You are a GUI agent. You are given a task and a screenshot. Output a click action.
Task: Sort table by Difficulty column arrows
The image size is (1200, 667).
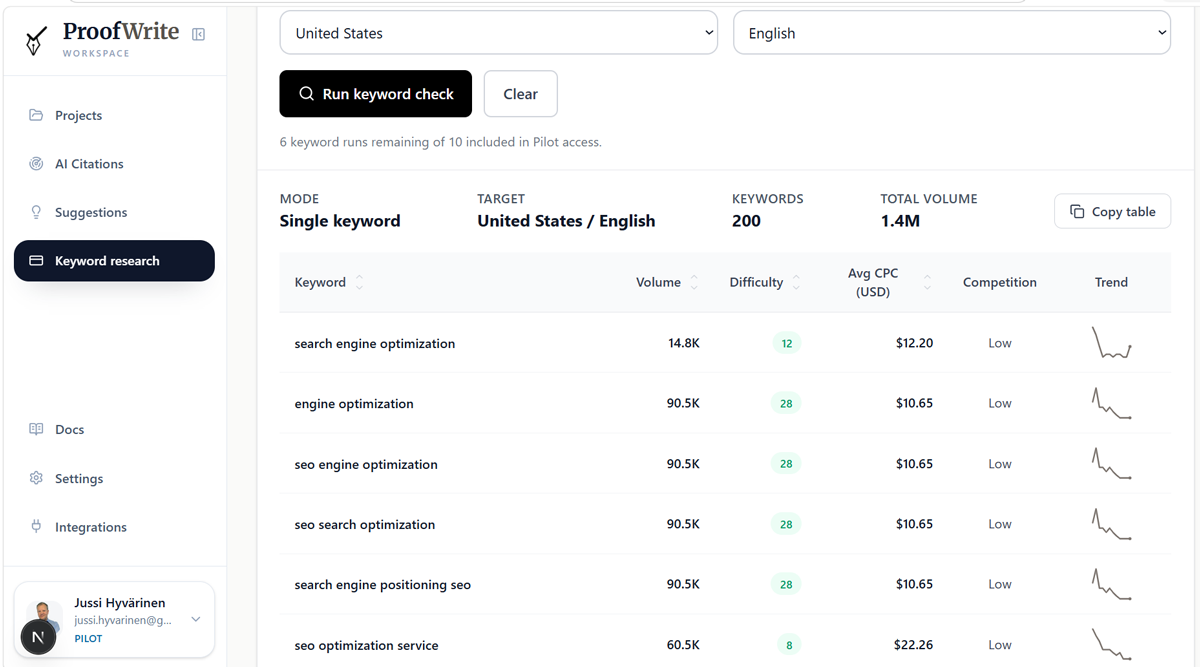point(796,283)
